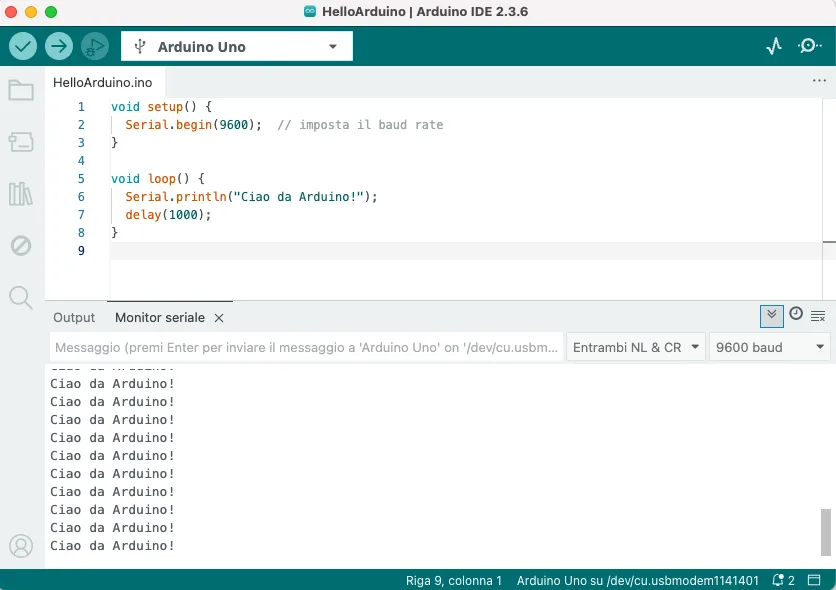The width and height of the screenshot is (836, 590).
Task: Open the editor tab options ellipsis menu
Action: click(819, 80)
